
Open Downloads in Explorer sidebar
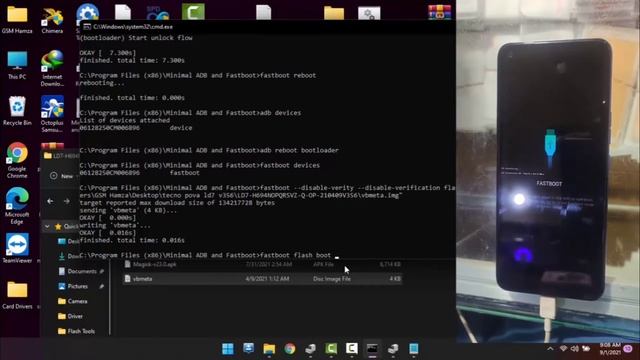pyautogui.click(x=69, y=256)
